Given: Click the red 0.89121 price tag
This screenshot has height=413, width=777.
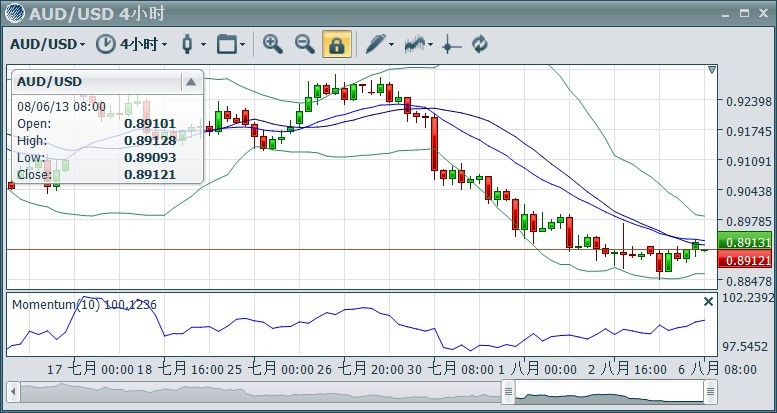Looking at the screenshot, I should [745, 260].
